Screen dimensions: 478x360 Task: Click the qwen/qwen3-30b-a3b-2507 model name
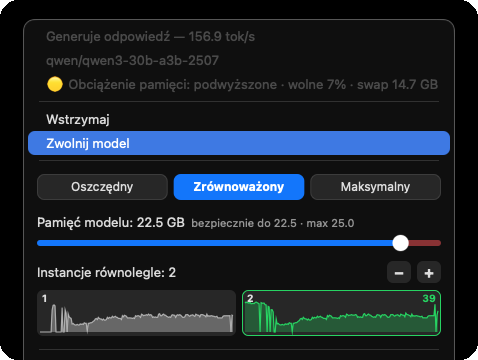pyautogui.click(x=132, y=61)
